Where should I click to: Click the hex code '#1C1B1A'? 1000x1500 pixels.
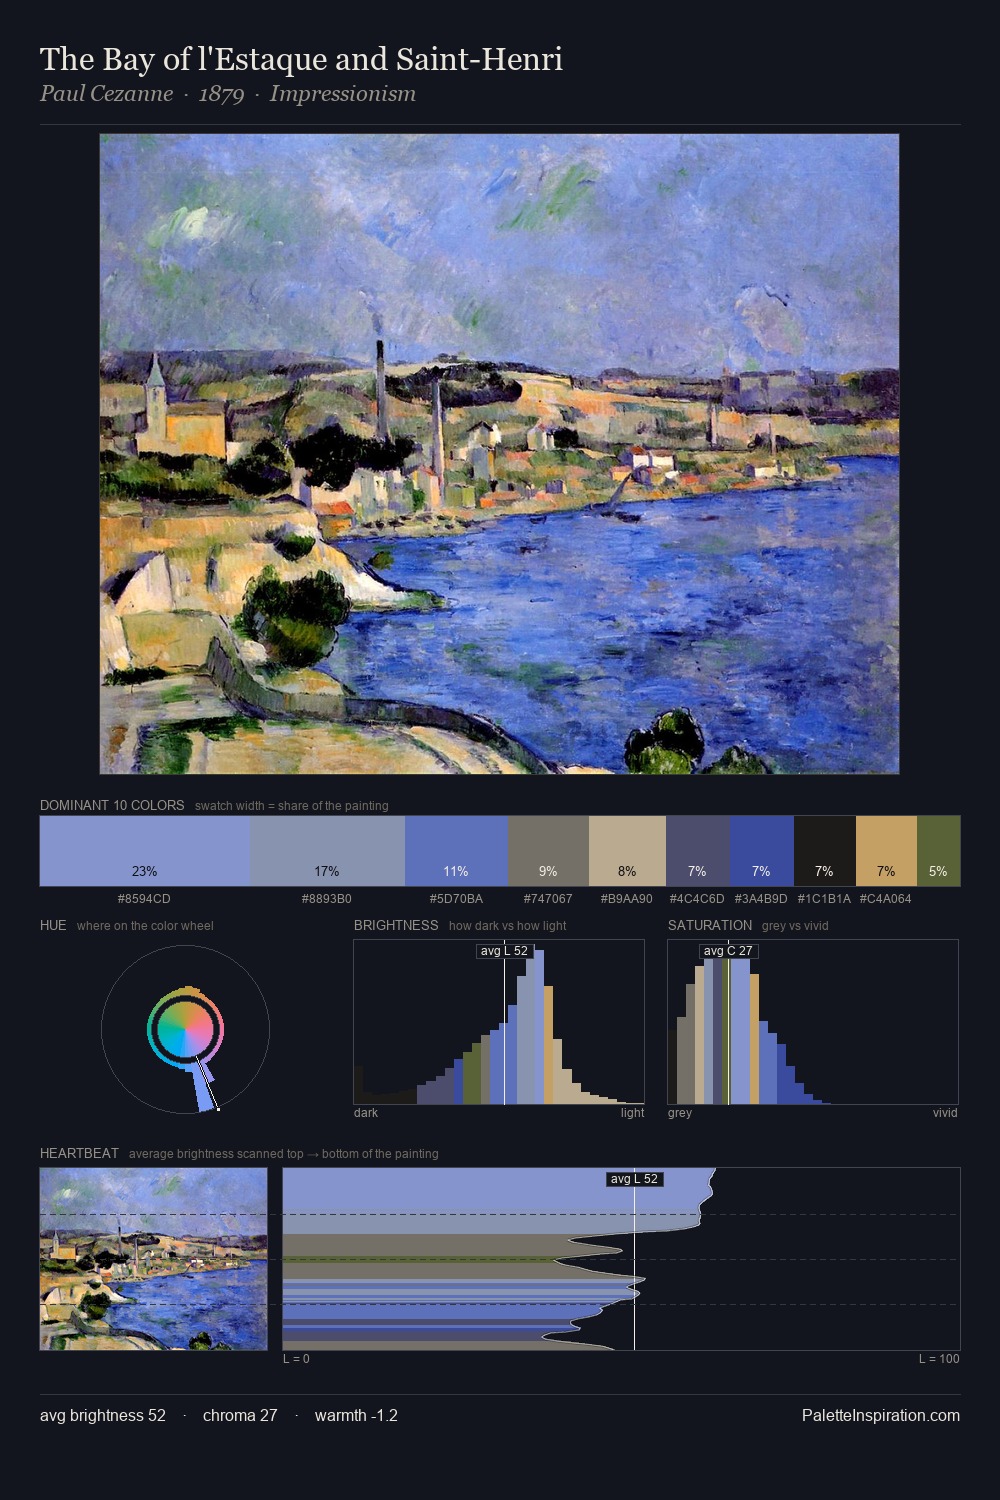click(x=824, y=898)
